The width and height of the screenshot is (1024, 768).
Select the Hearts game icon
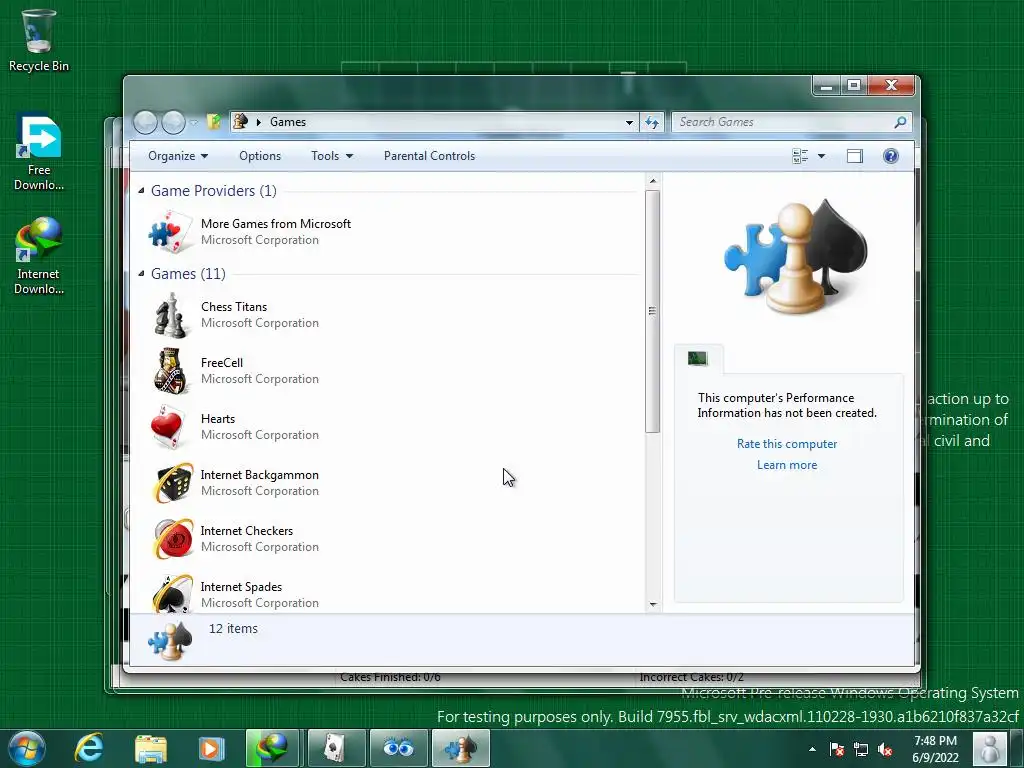[168, 427]
